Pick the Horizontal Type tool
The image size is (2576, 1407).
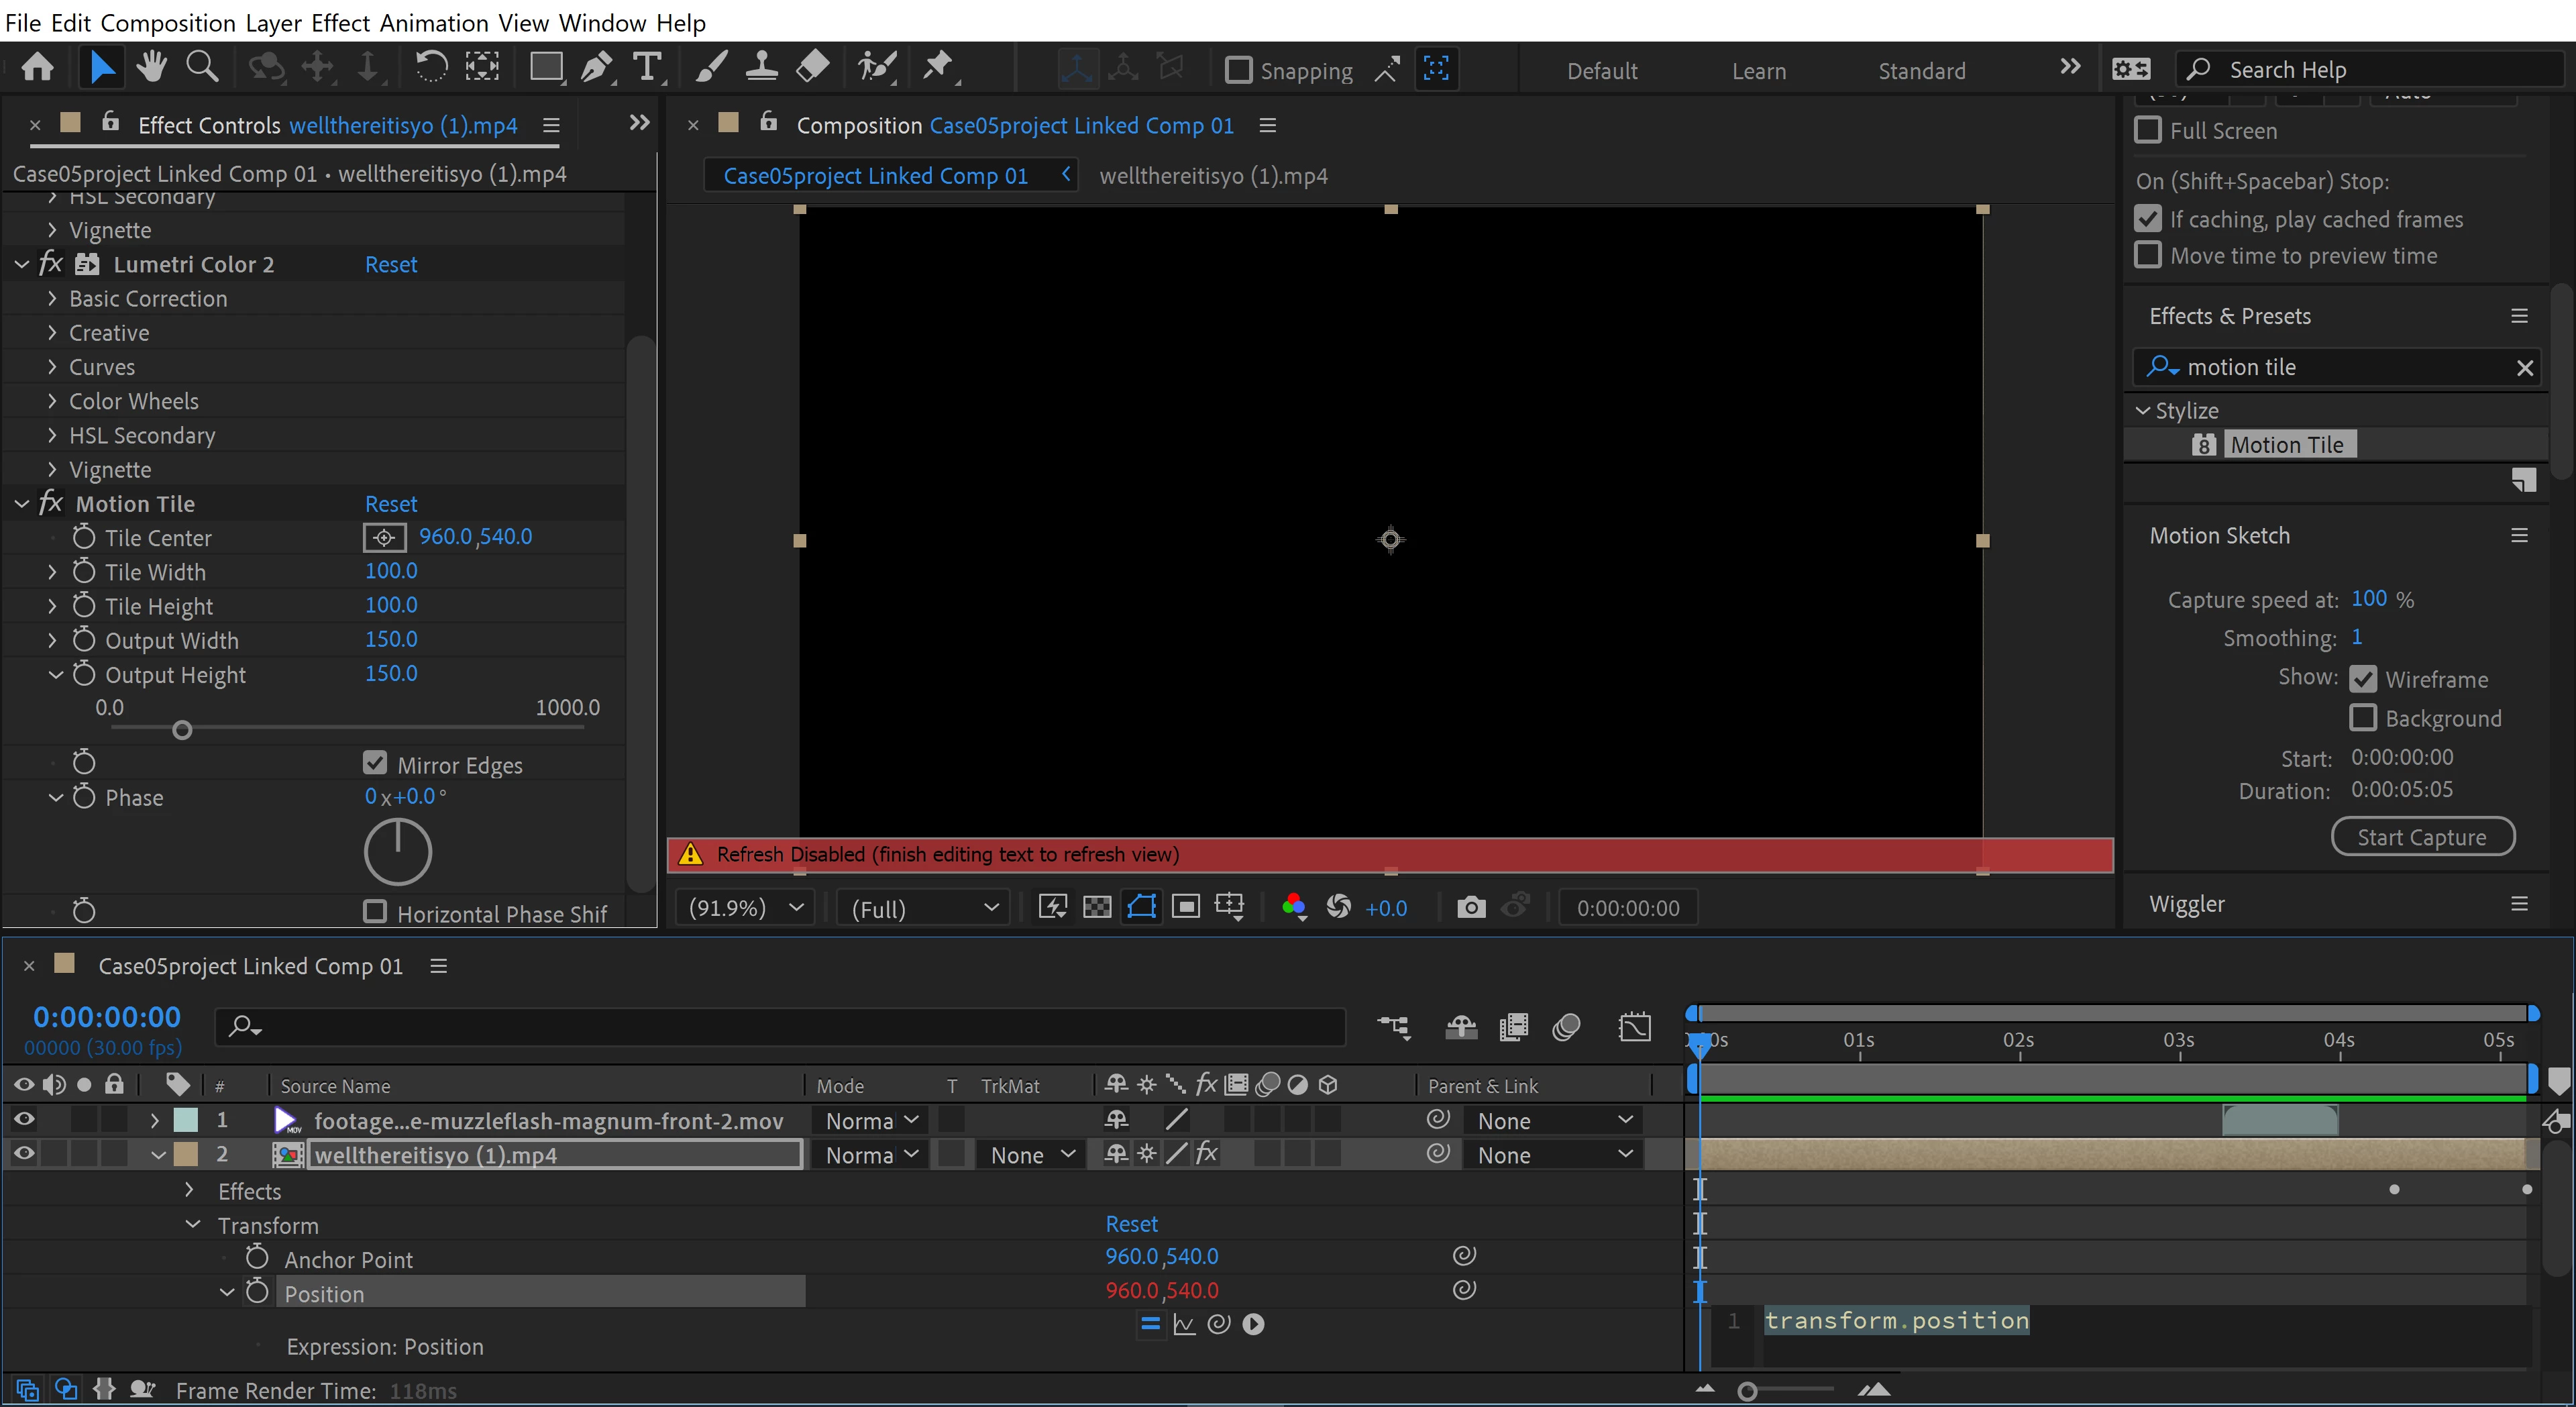648,67
